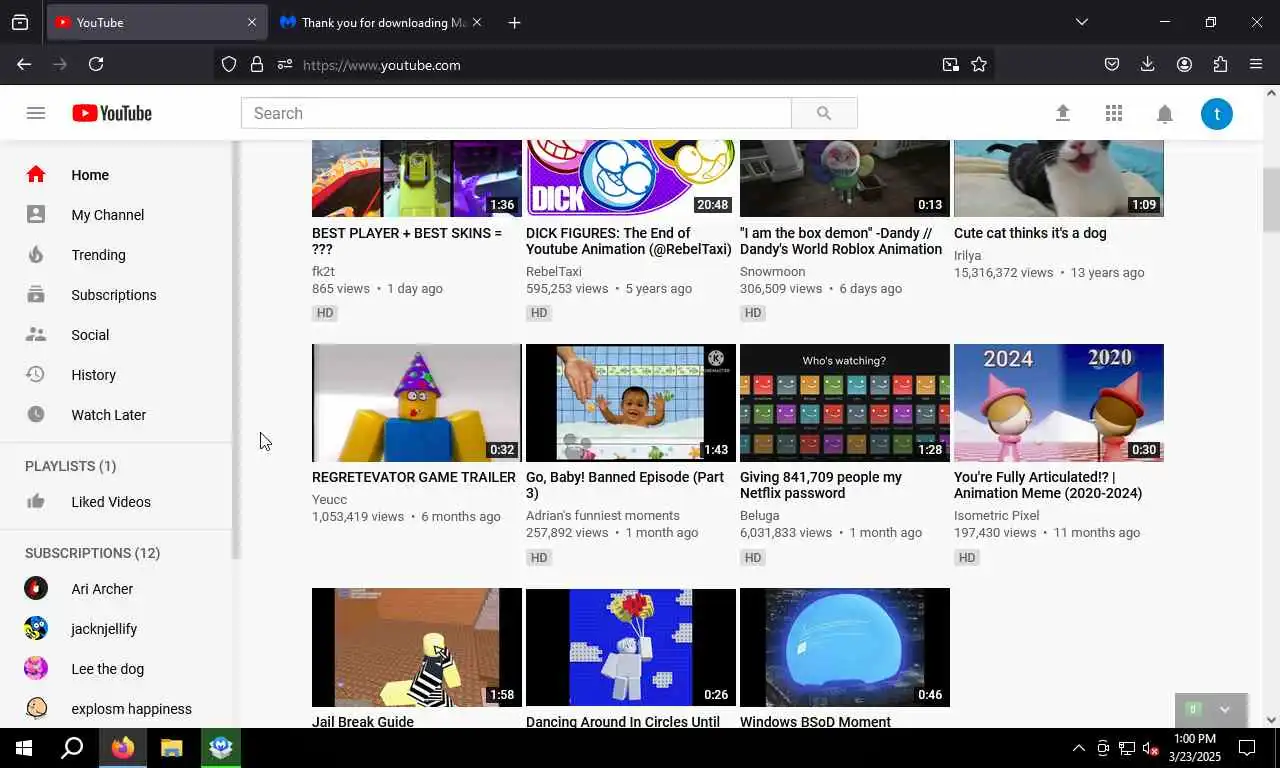Click the Social people icon
Screen dimensions: 1280x768
pyautogui.click(x=36, y=334)
